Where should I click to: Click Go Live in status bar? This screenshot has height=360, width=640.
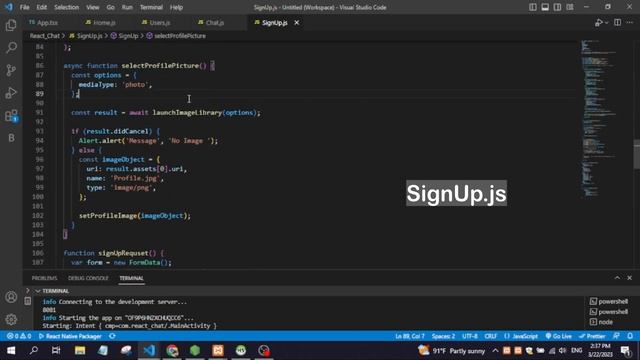point(558,336)
